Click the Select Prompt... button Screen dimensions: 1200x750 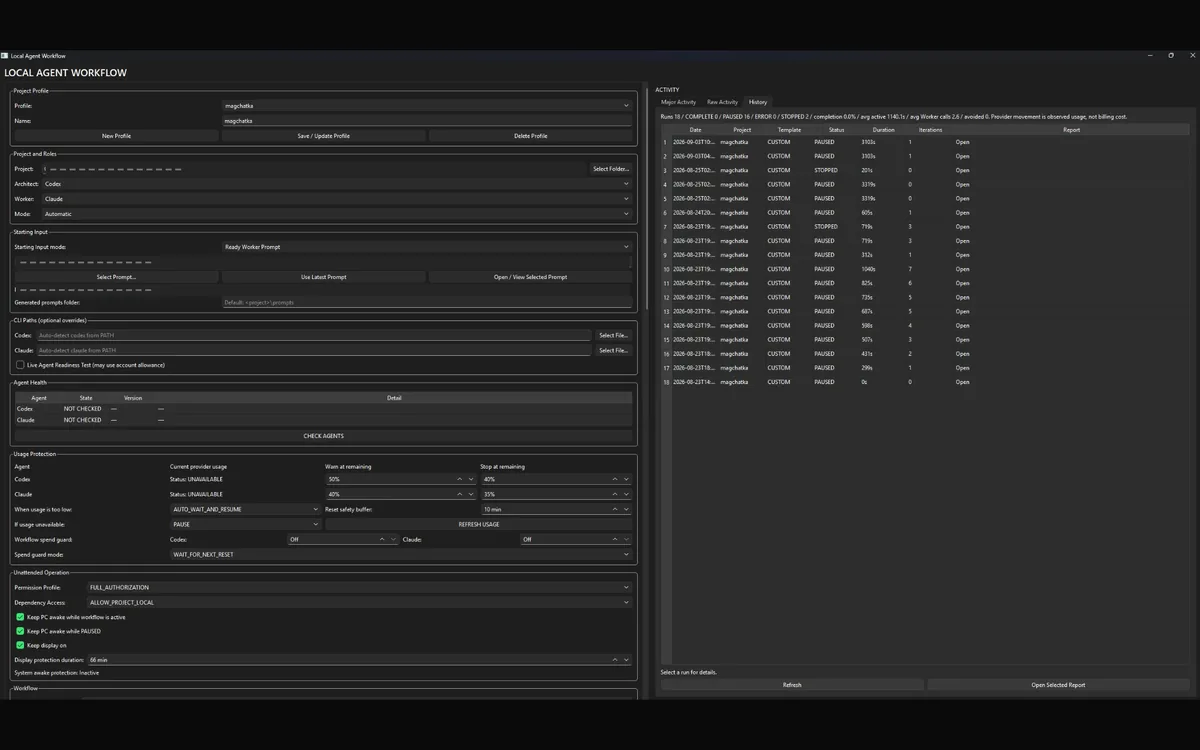(116, 277)
